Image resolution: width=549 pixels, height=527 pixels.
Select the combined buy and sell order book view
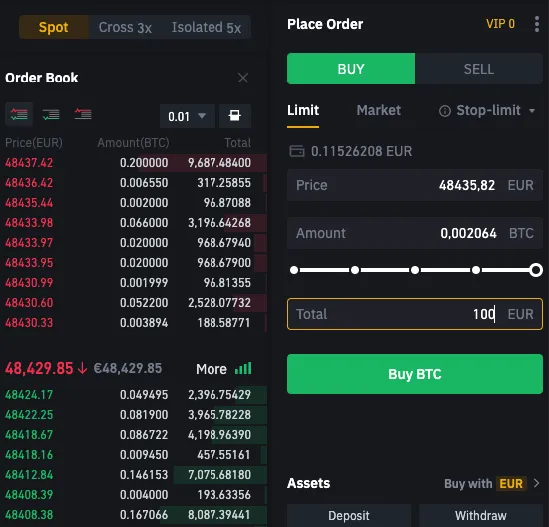(19, 114)
